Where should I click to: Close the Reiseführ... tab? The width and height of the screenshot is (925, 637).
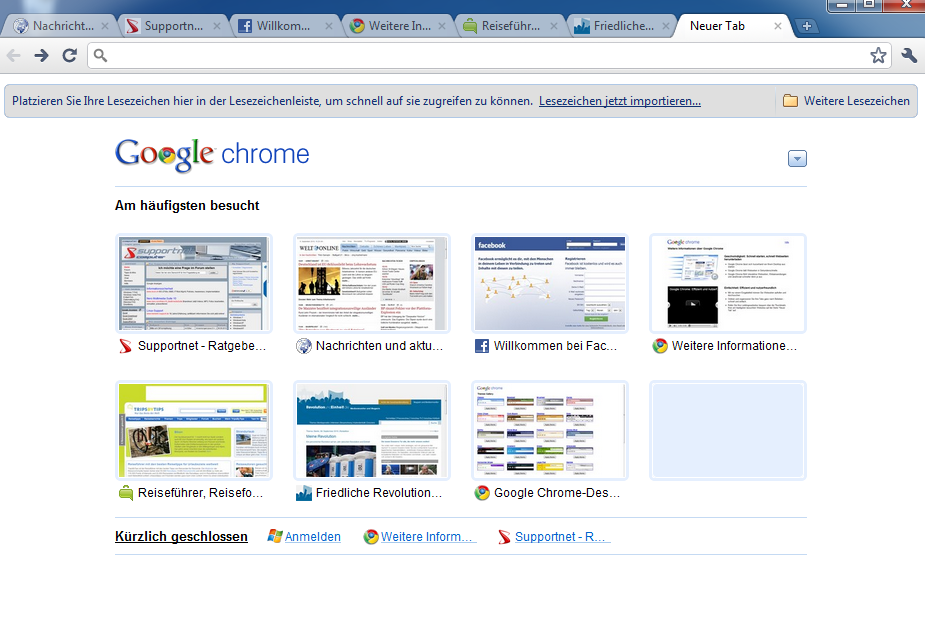(x=553, y=26)
